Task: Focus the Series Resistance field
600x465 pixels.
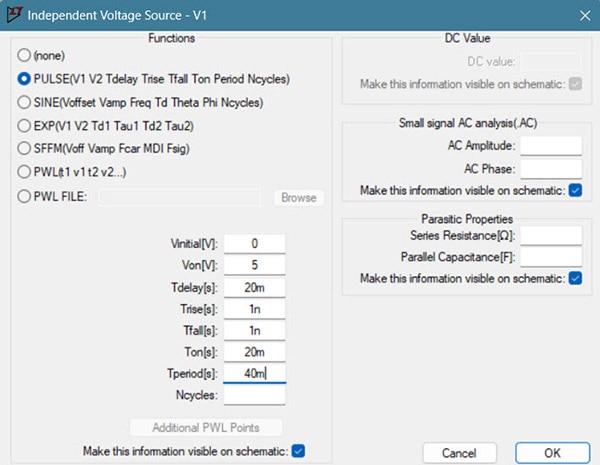Action: [x=550, y=234]
